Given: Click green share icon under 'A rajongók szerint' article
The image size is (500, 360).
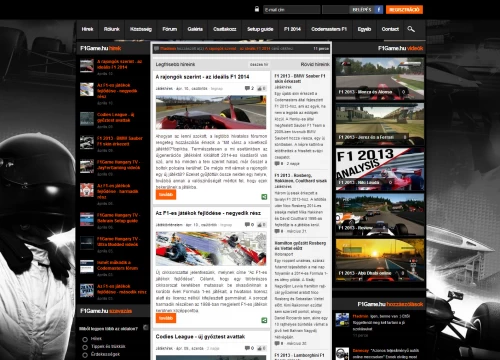Looking at the screenshot, I should tap(264, 197).
